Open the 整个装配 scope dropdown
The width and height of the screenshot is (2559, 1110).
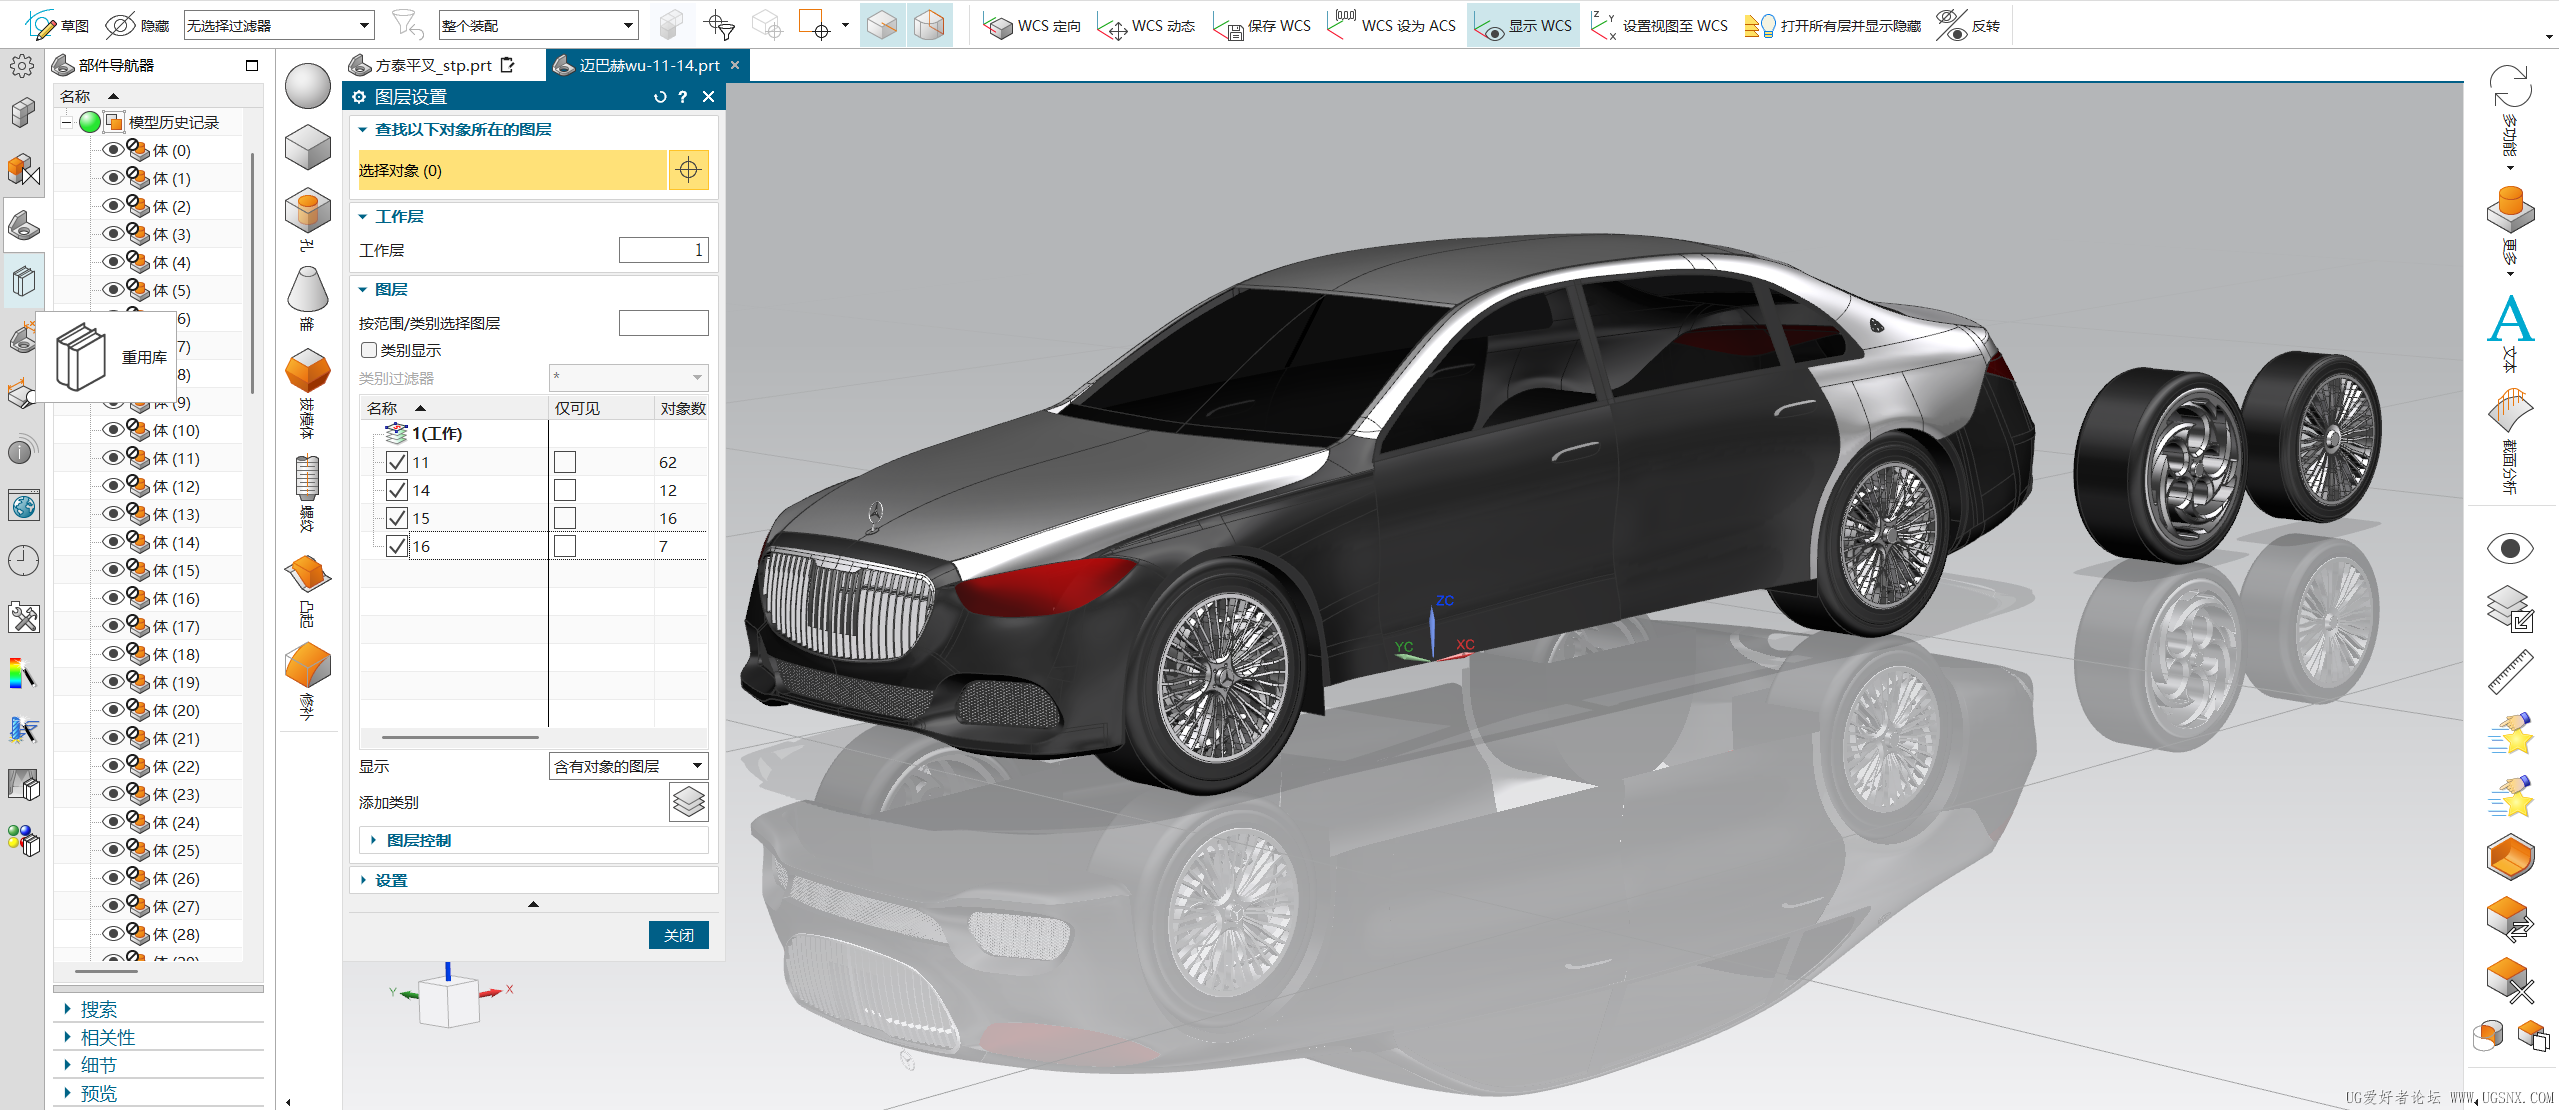pyautogui.click(x=538, y=25)
